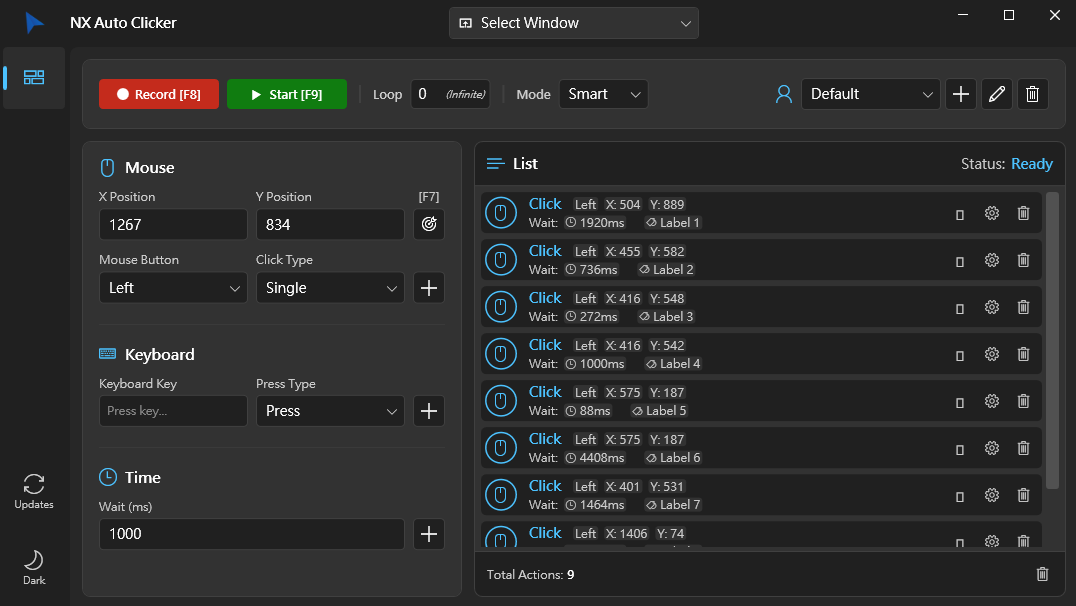
Task: Clear all actions via bottom trash icon
Action: click(x=1042, y=574)
